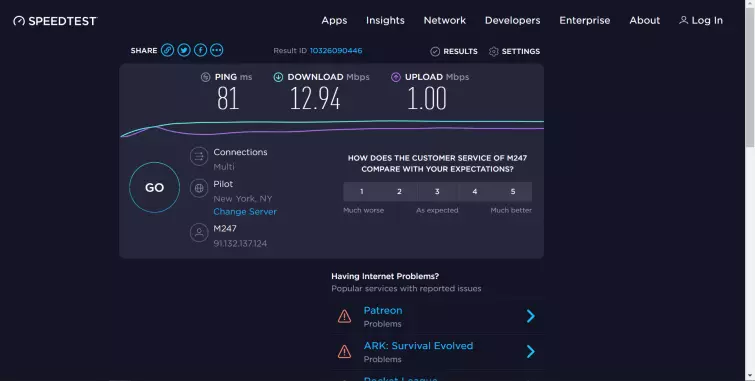The height and width of the screenshot is (381, 755).
Task: Open the About menu
Action: pyautogui.click(x=644, y=20)
